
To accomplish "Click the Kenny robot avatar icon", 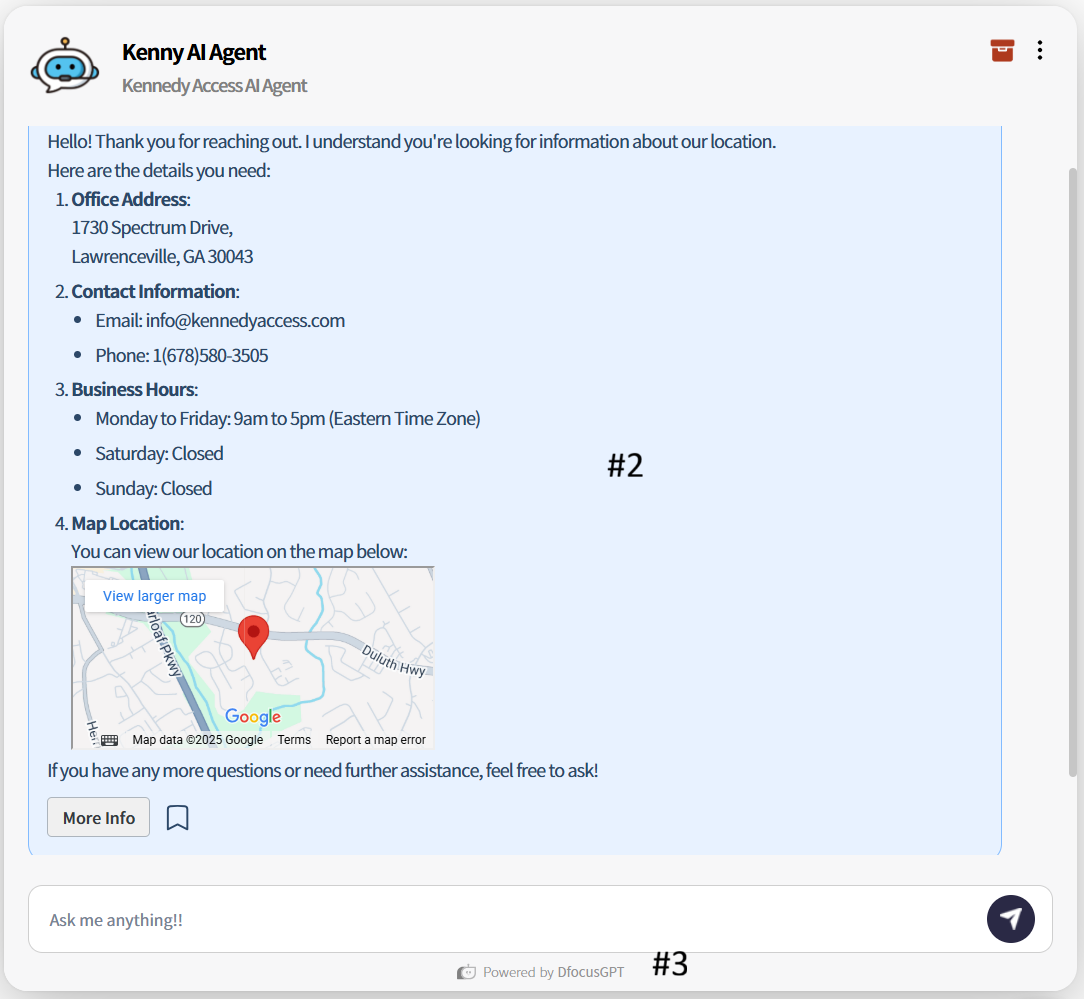I will tap(65, 66).
